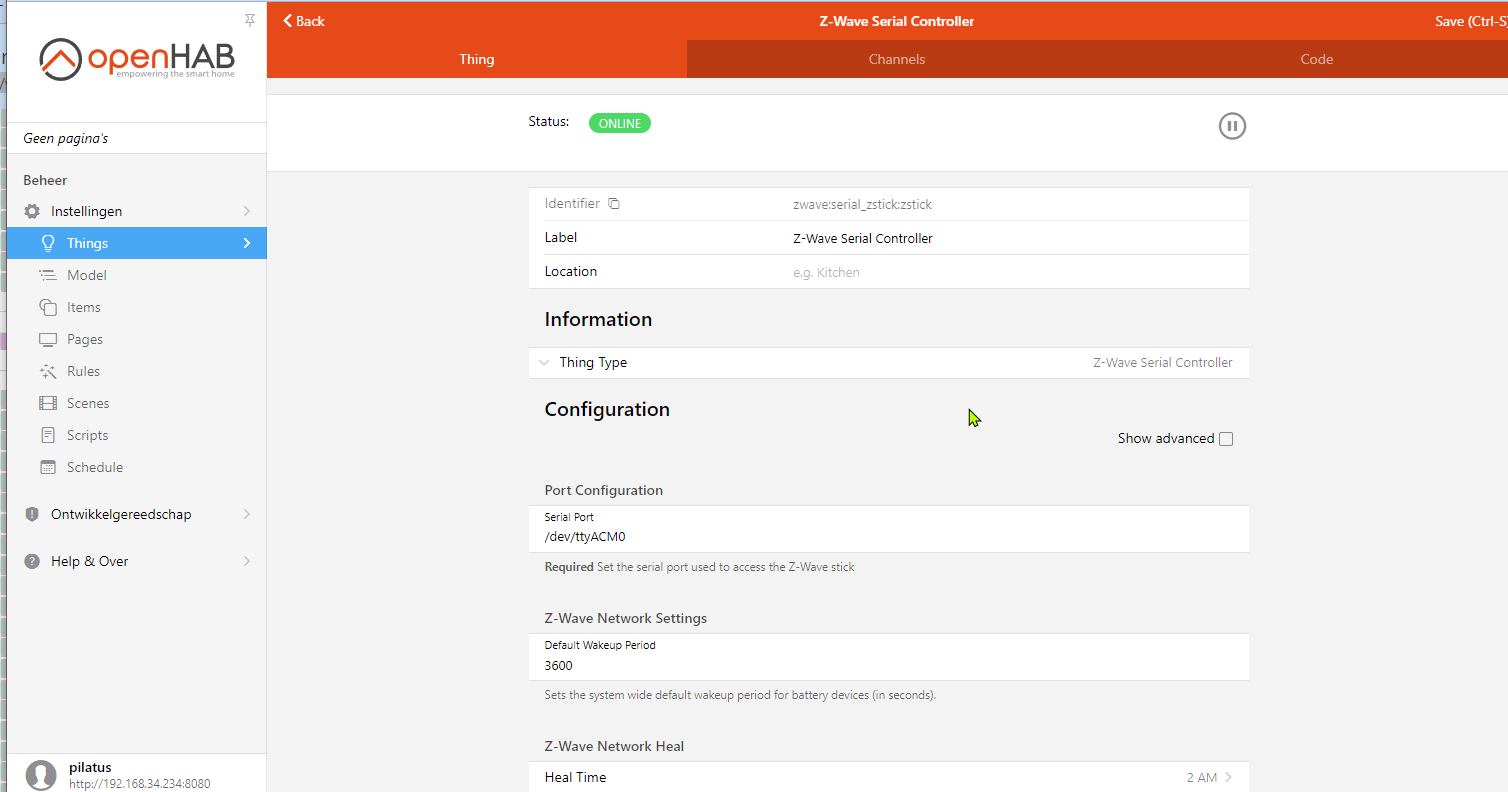Expand the Instellingen settings section

point(136,211)
